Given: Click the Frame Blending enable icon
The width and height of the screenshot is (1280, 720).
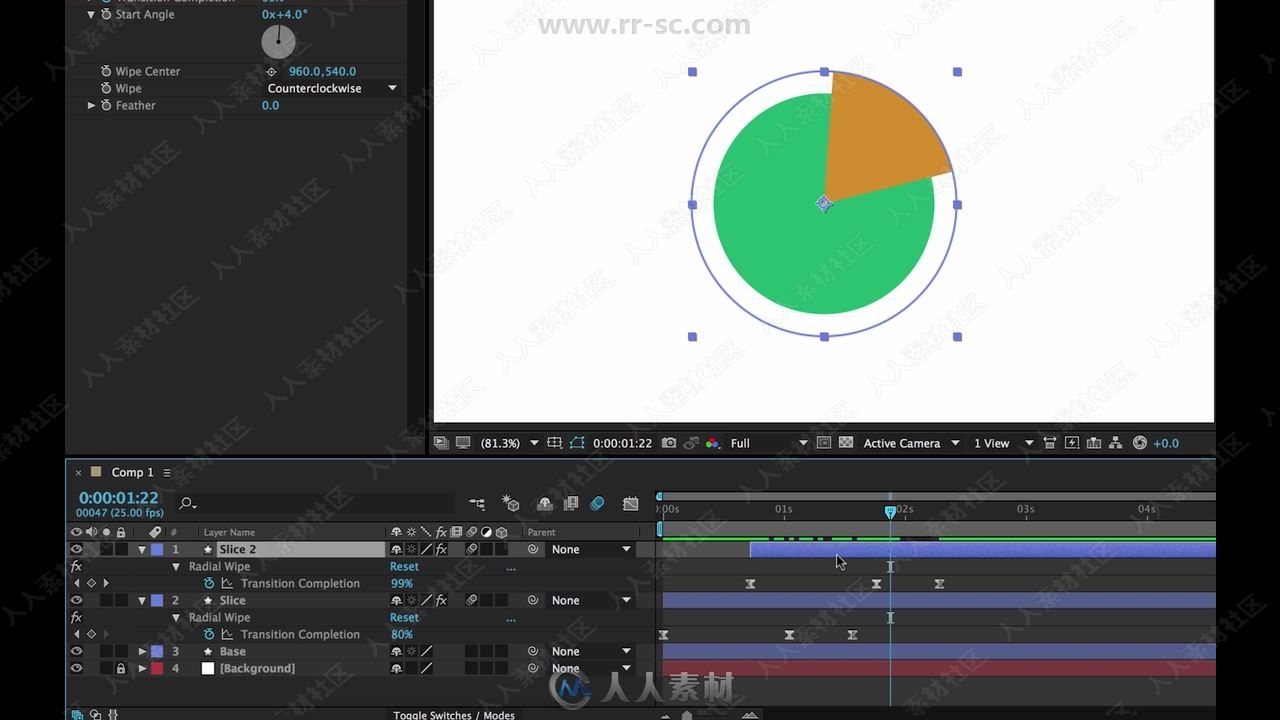Looking at the screenshot, I should tap(571, 504).
